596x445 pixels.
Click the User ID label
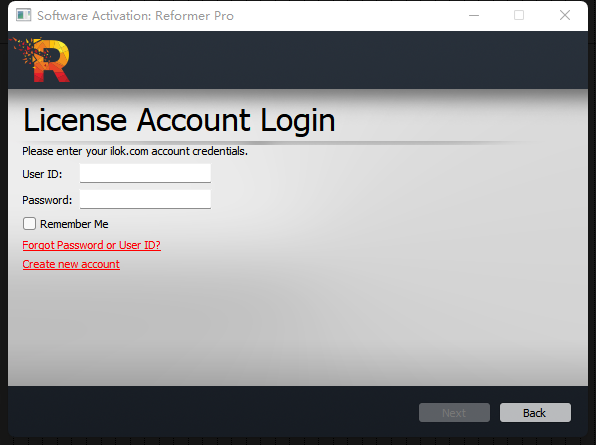click(x=42, y=174)
